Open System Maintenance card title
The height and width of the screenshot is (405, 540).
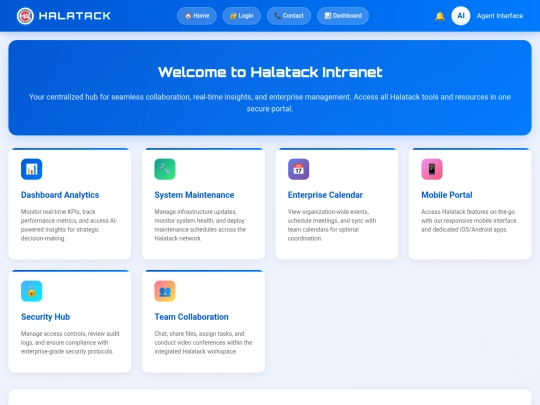point(194,195)
